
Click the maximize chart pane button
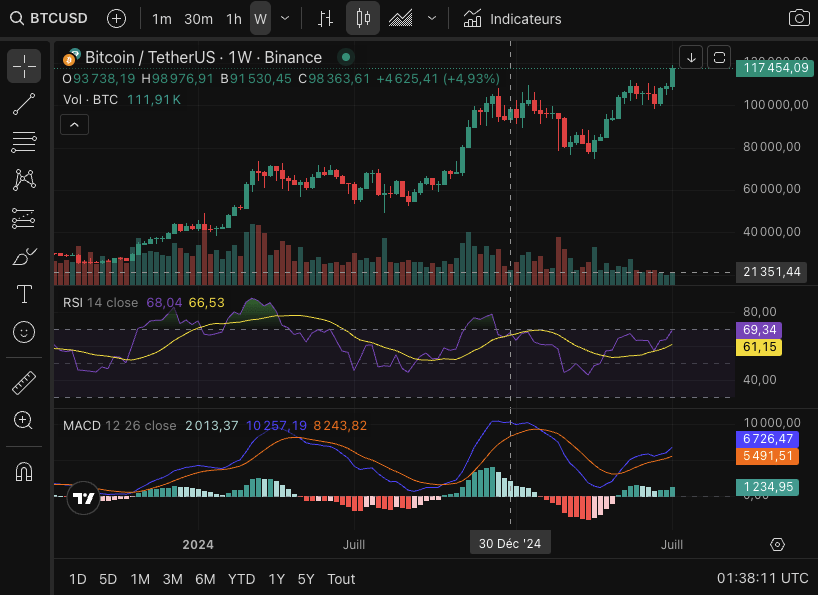[x=719, y=57]
